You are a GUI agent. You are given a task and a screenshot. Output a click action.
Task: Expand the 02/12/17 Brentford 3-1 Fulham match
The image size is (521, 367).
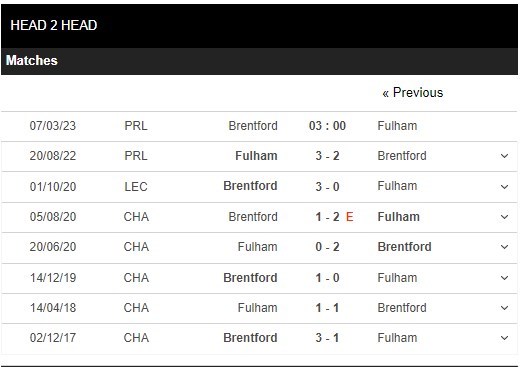[504, 338]
